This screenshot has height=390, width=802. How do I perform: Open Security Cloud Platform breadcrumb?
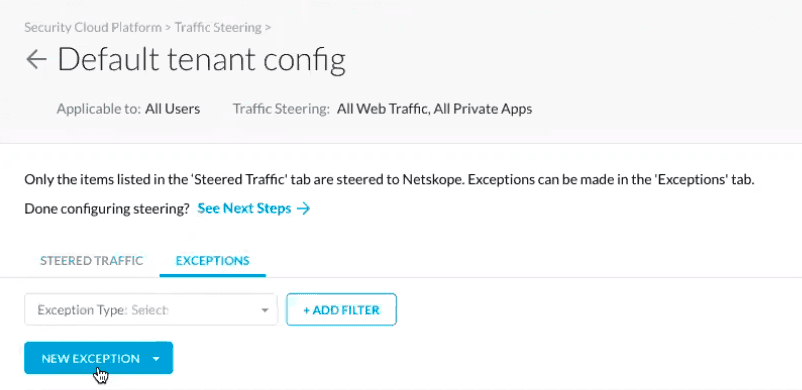point(93,27)
